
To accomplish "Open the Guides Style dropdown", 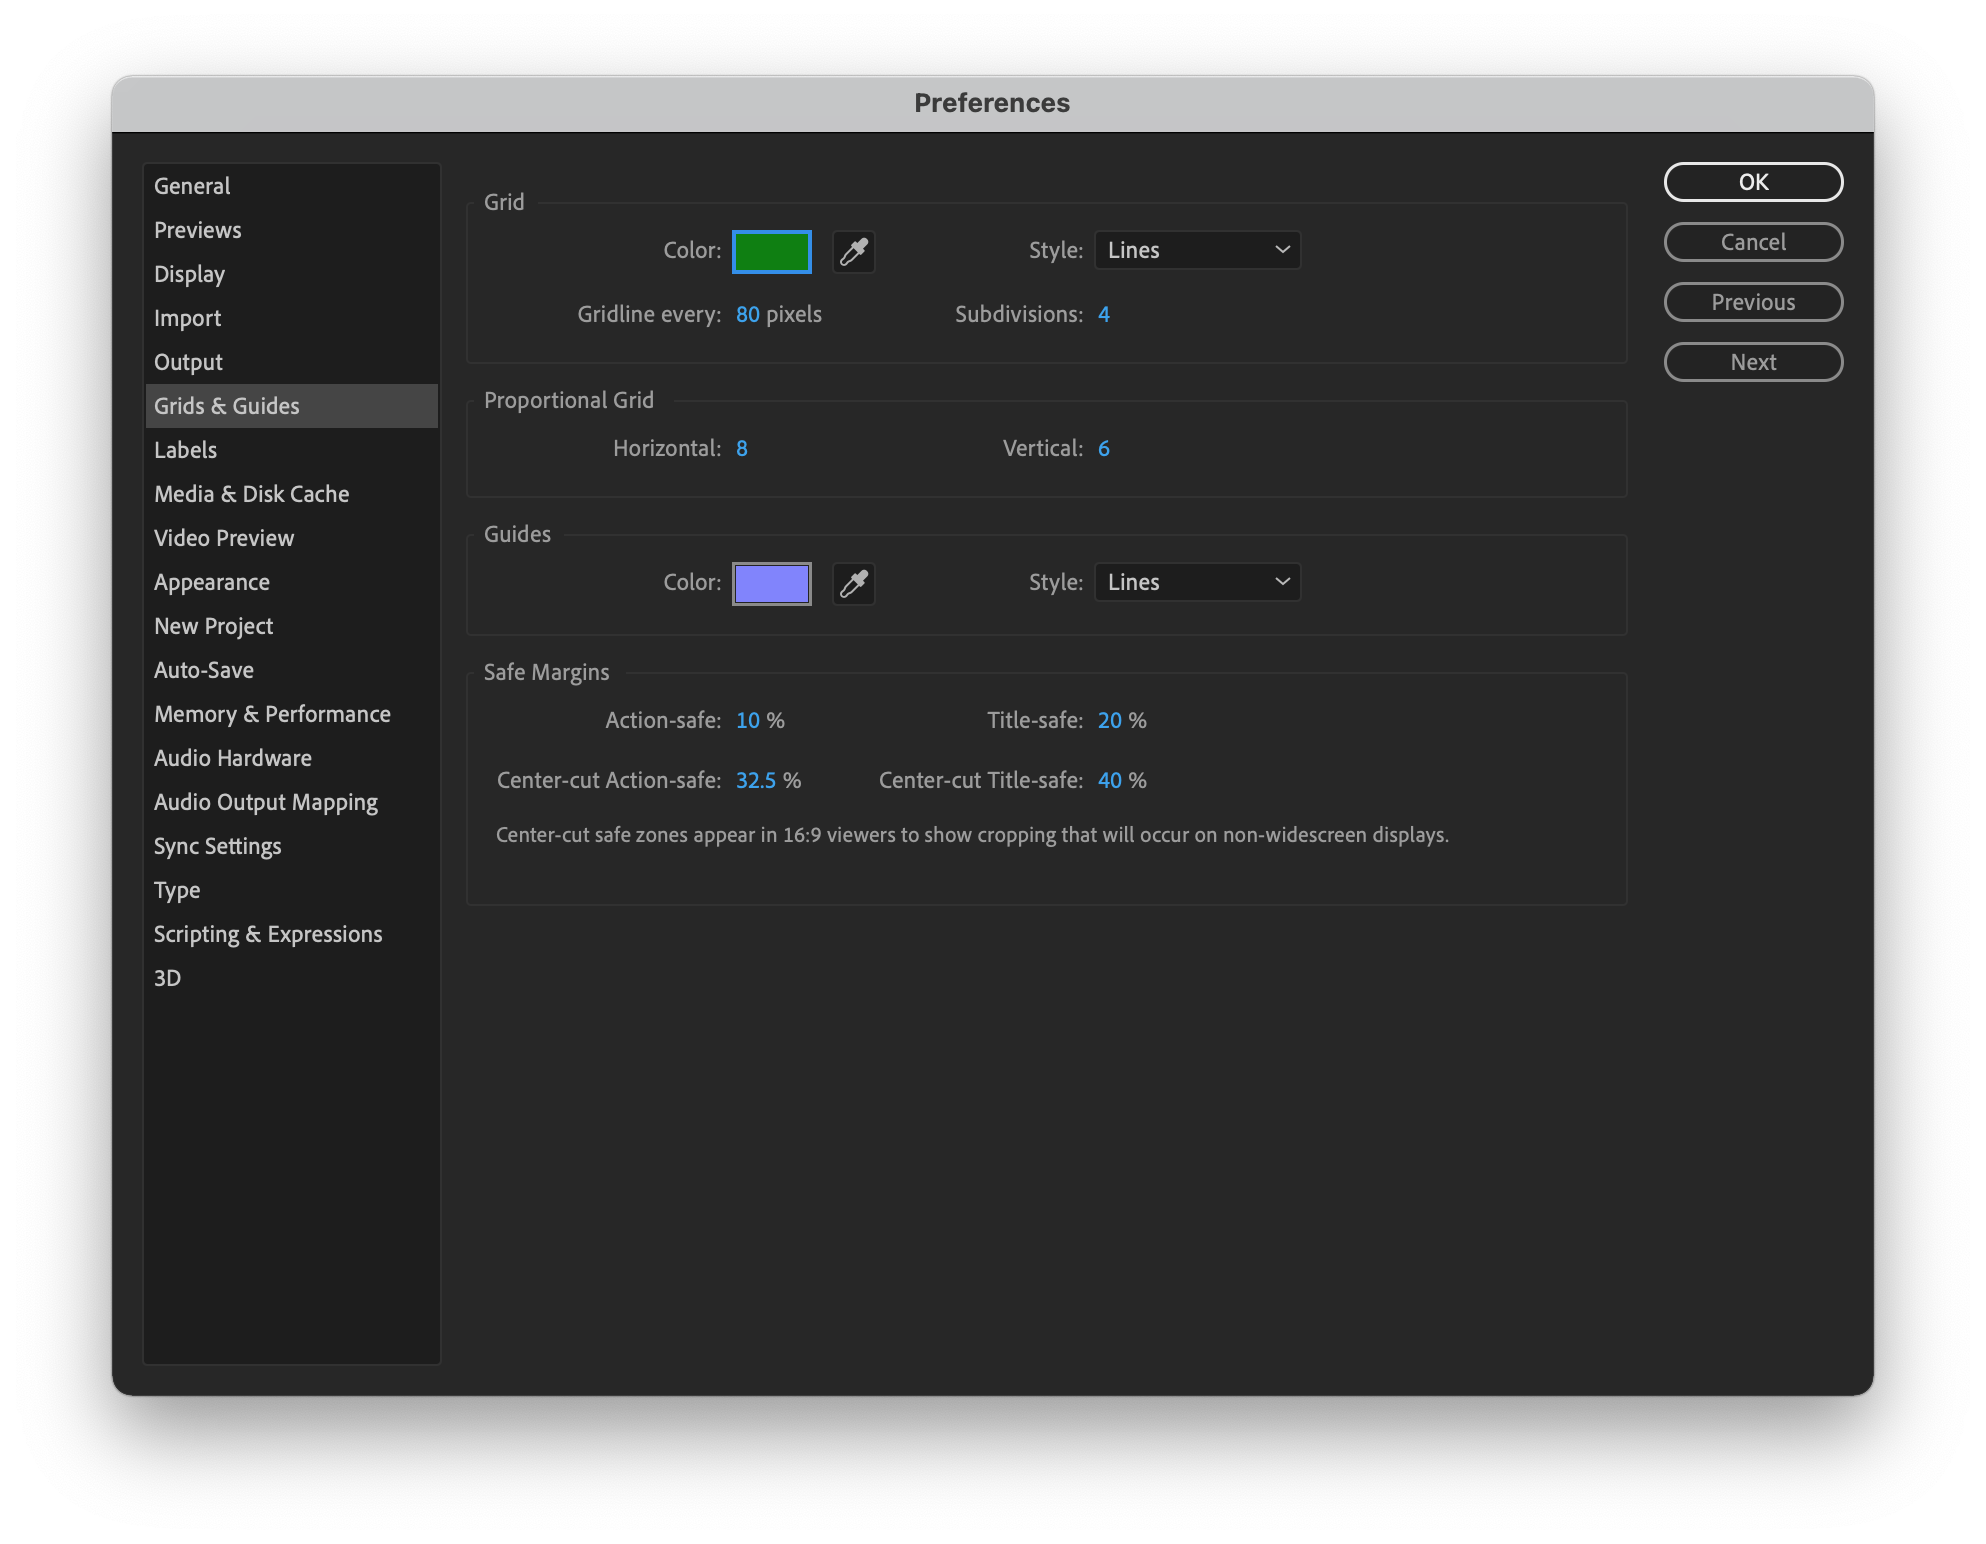I will tap(1197, 582).
